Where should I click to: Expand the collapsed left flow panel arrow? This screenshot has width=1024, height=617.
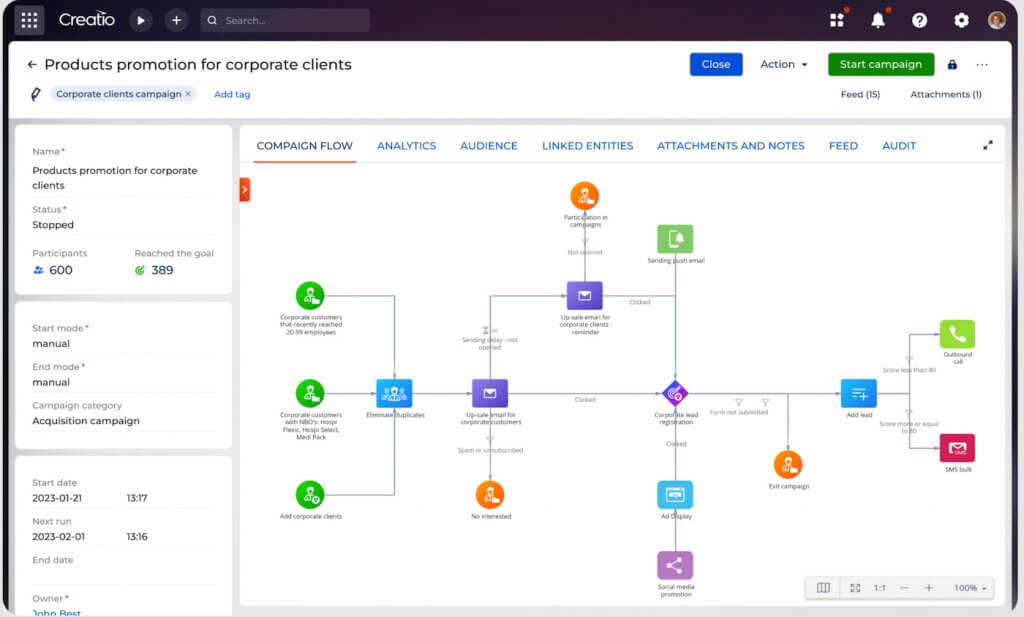tap(244, 189)
